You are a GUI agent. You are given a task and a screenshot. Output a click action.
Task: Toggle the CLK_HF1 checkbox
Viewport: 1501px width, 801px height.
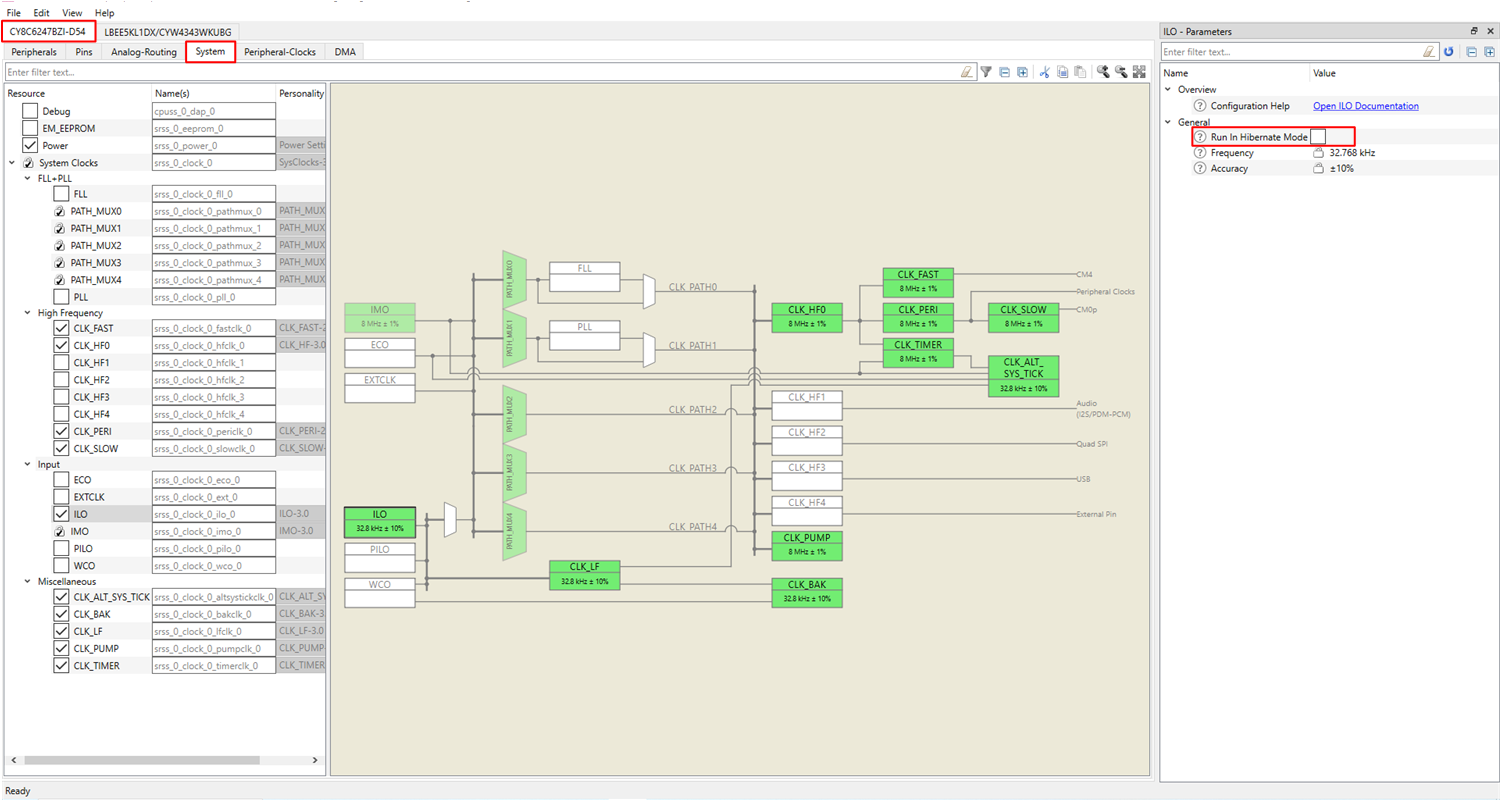click(x=61, y=362)
